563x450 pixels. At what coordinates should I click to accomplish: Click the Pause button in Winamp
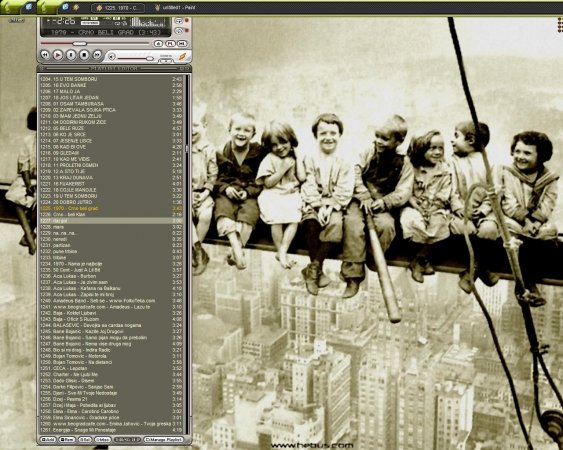pos(71,55)
